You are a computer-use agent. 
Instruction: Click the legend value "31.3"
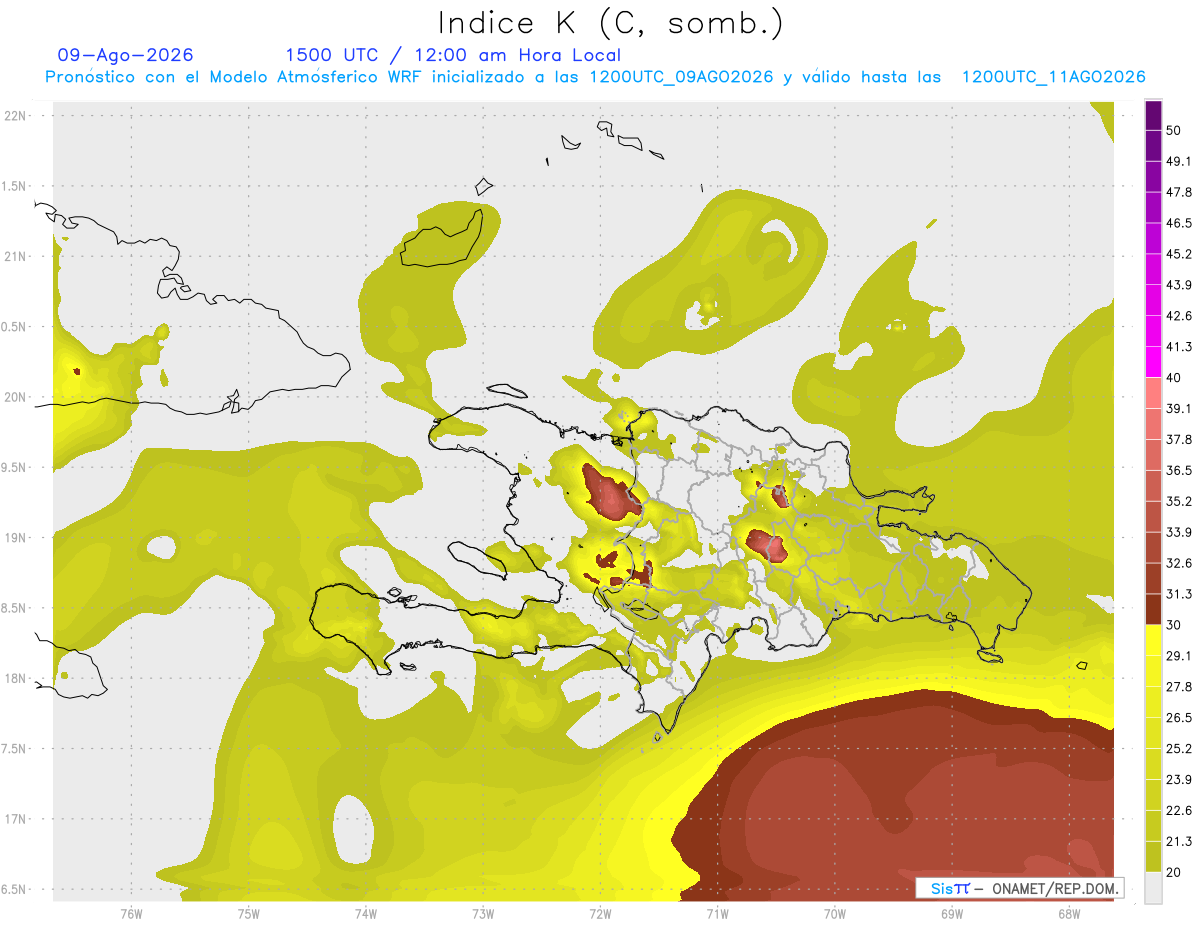pyautogui.click(x=1179, y=594)
